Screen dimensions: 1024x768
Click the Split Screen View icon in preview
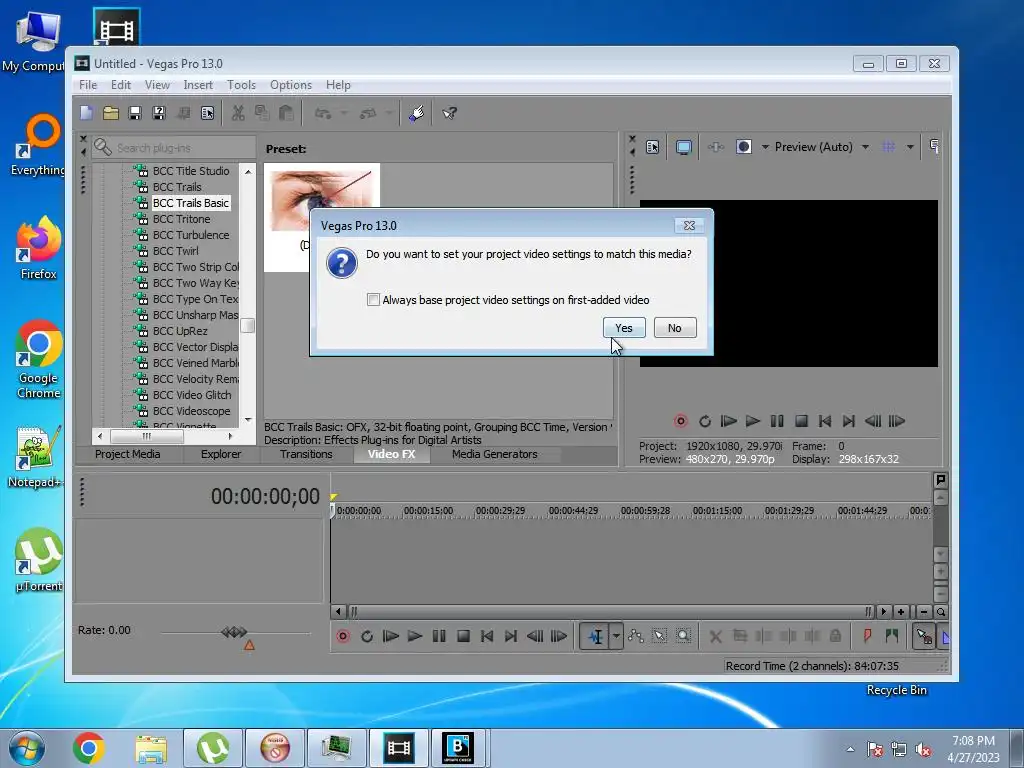pyautogui.click(x=744, y=147)
